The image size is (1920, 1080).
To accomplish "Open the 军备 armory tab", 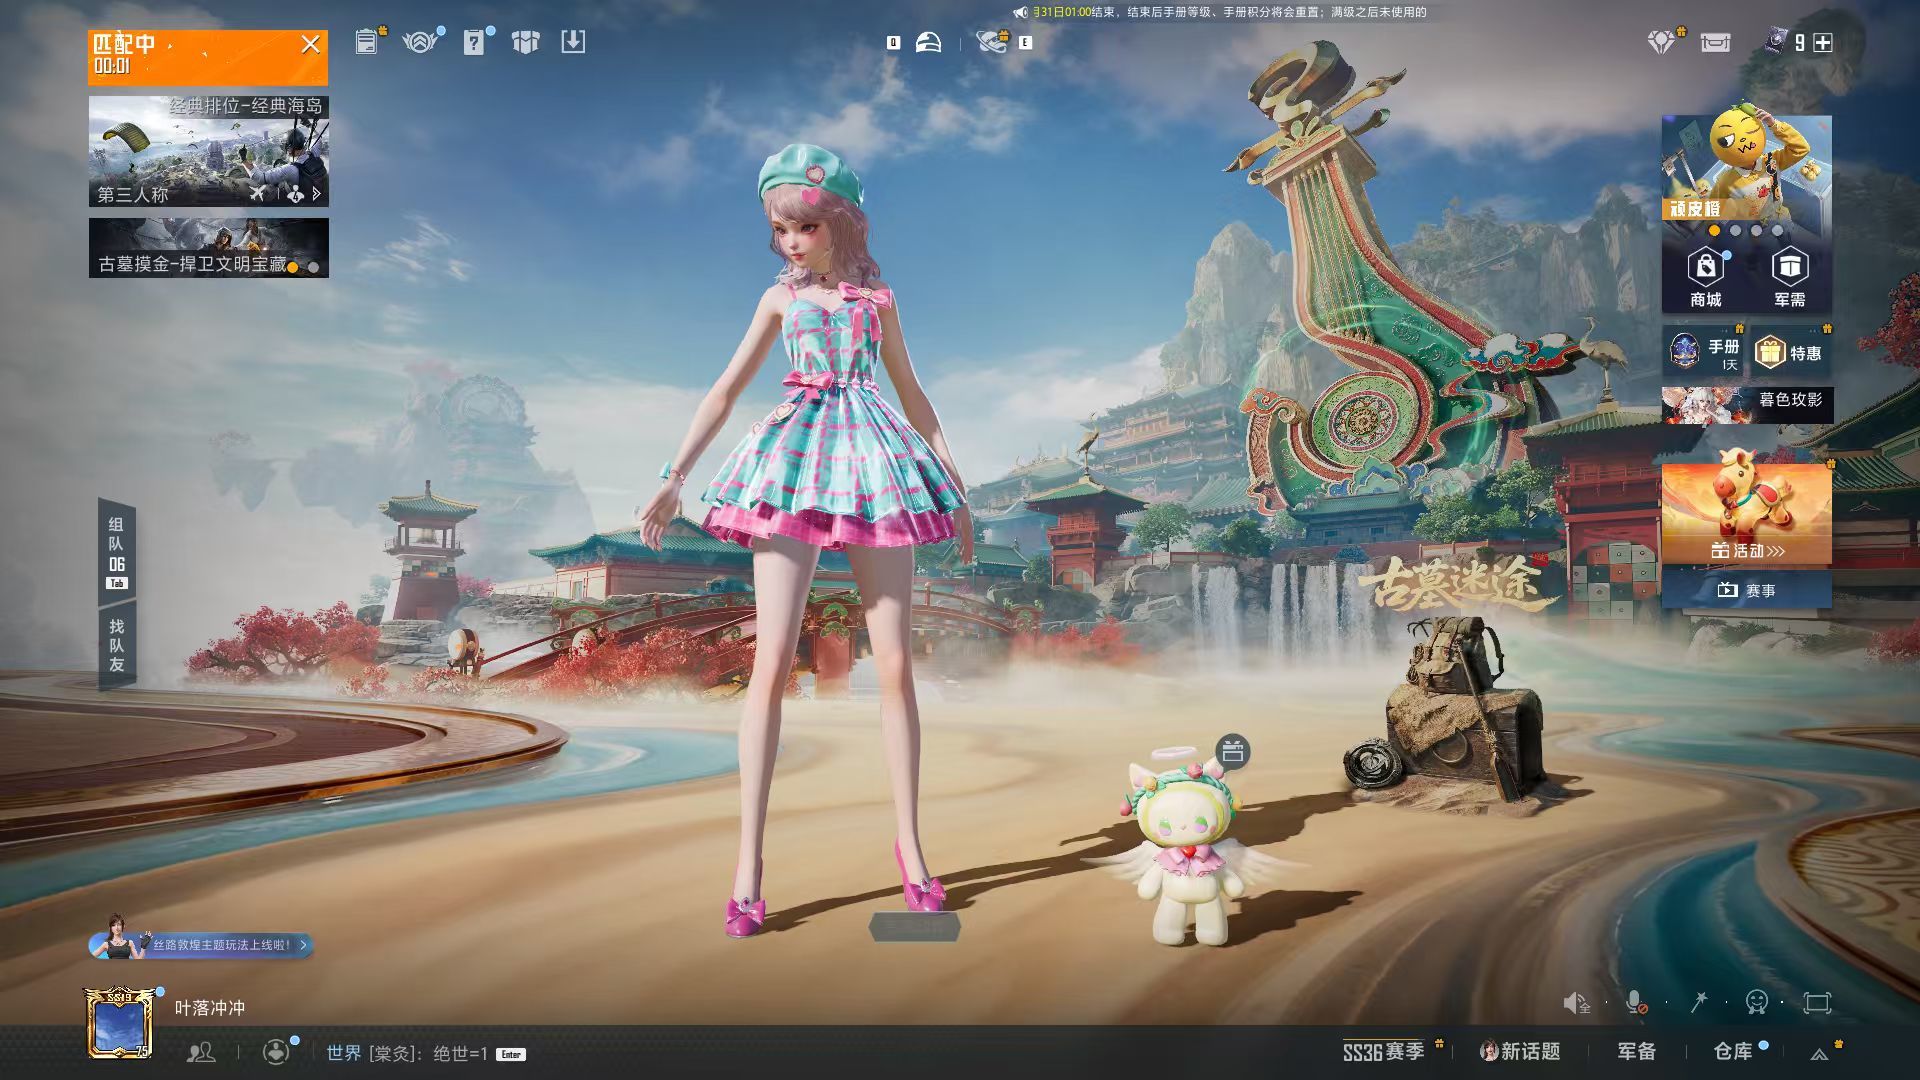I will [1637, 1051].
